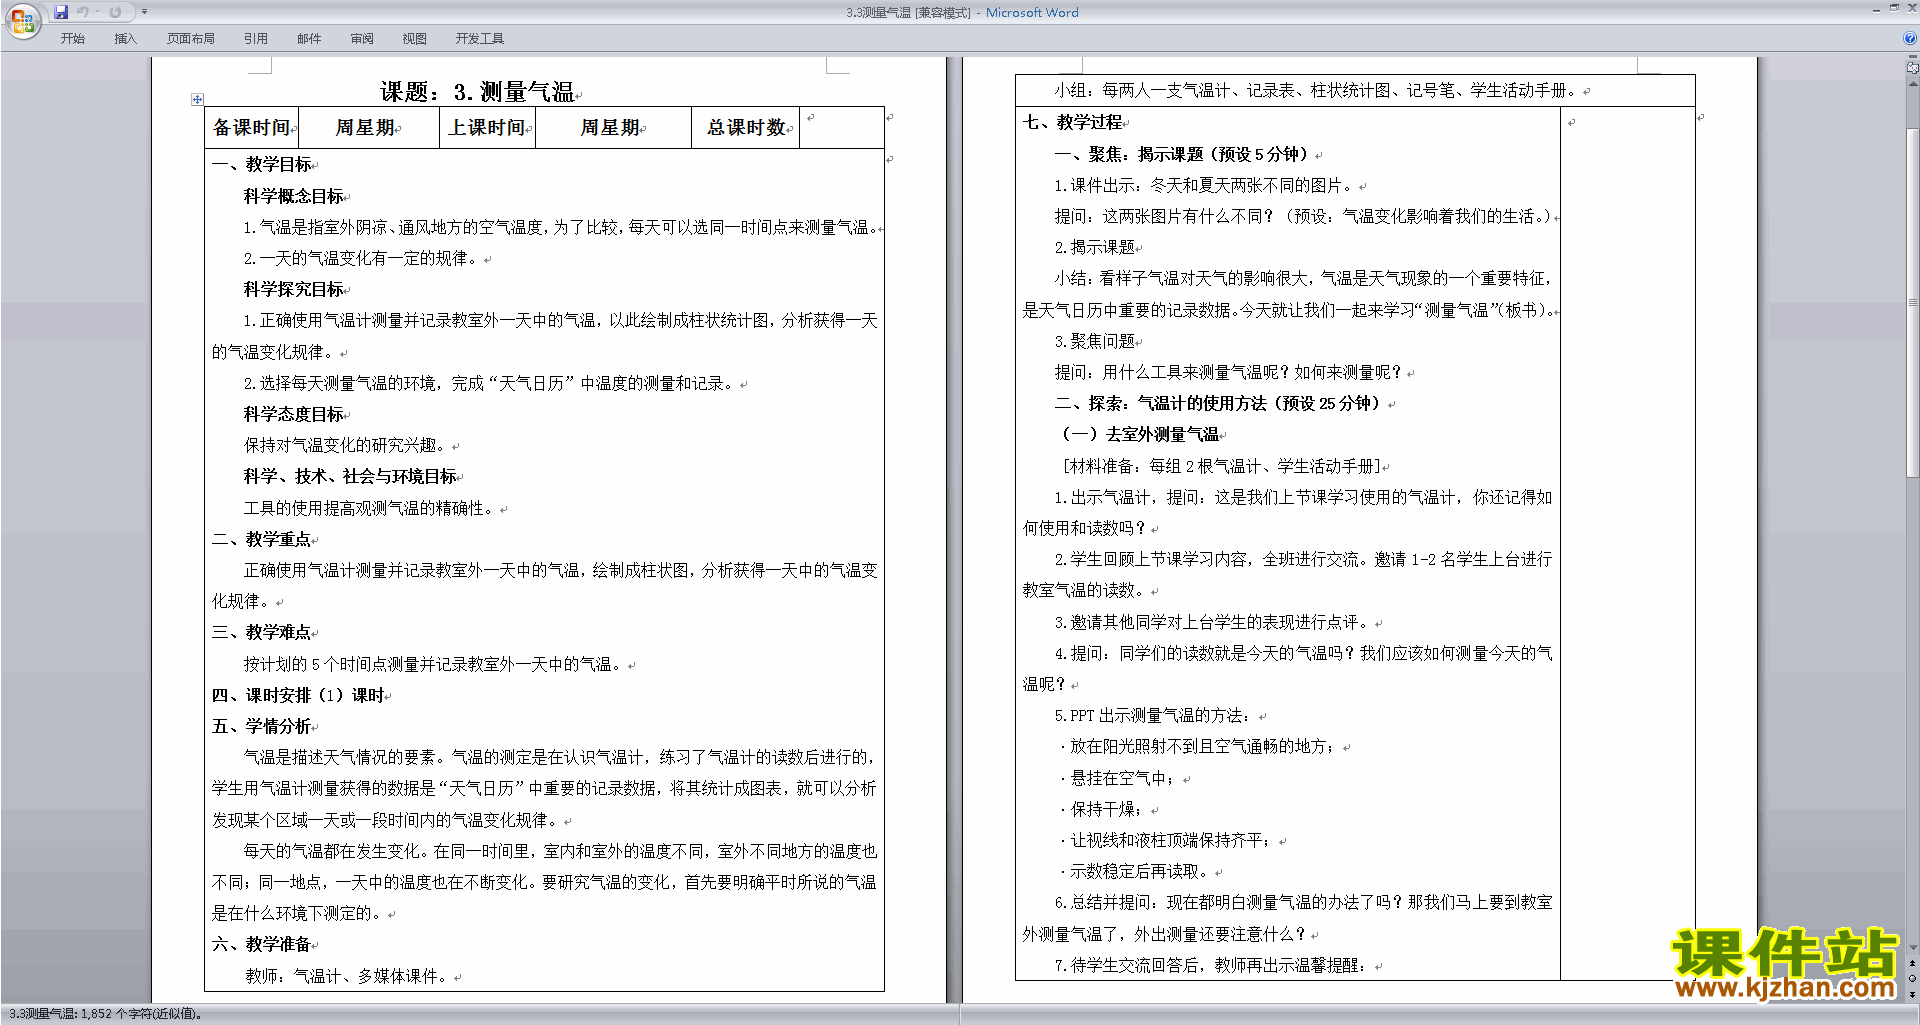Click the heading '二、教学重点'

pyautogui.click(x=262, y=539)
